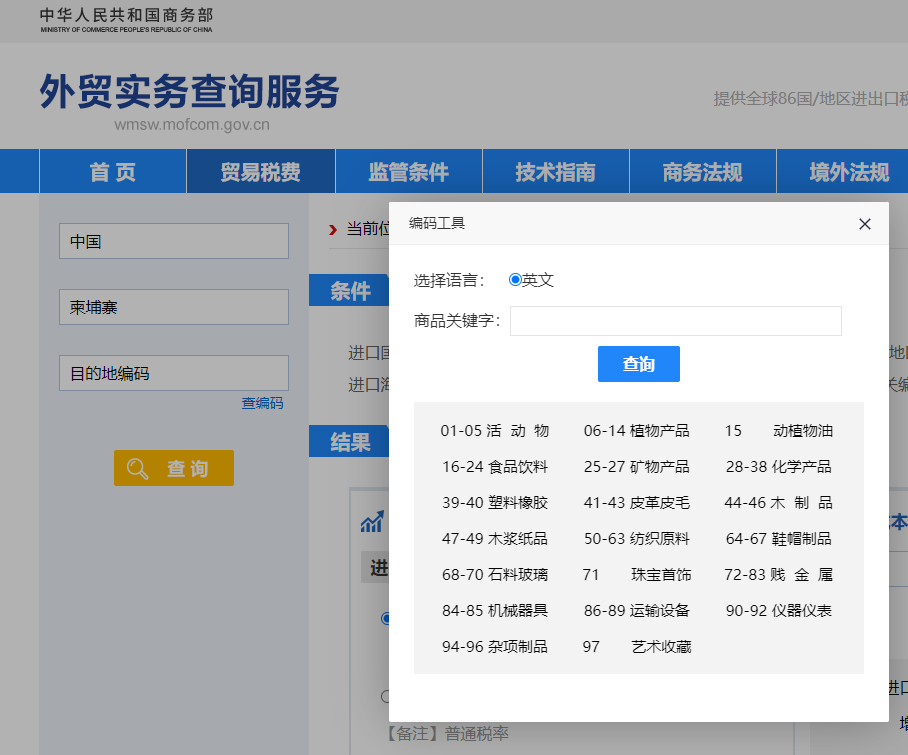Image resolution: width=908 pixels, height=755 pixels.
Task: Click the 条件 section header
Action: click(x=350, y=290)
